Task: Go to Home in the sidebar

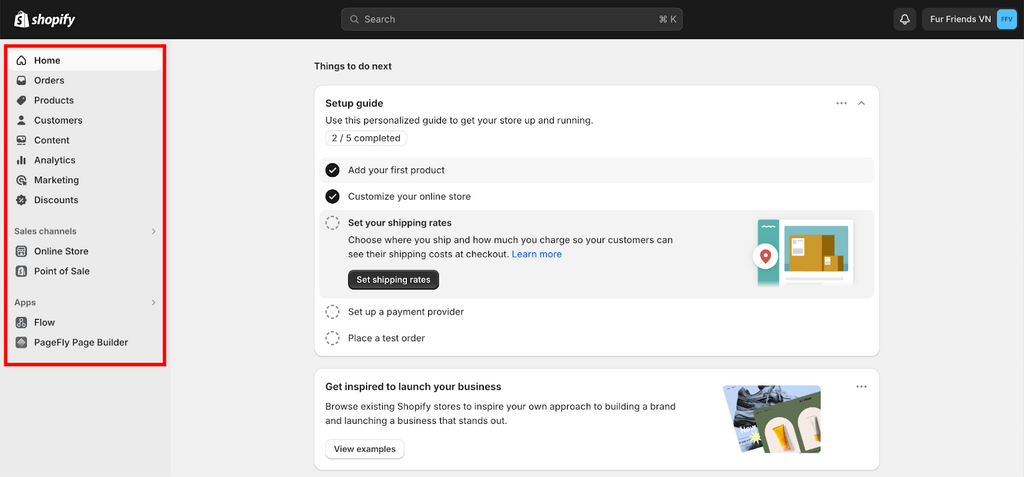Action: click(86, 60)
